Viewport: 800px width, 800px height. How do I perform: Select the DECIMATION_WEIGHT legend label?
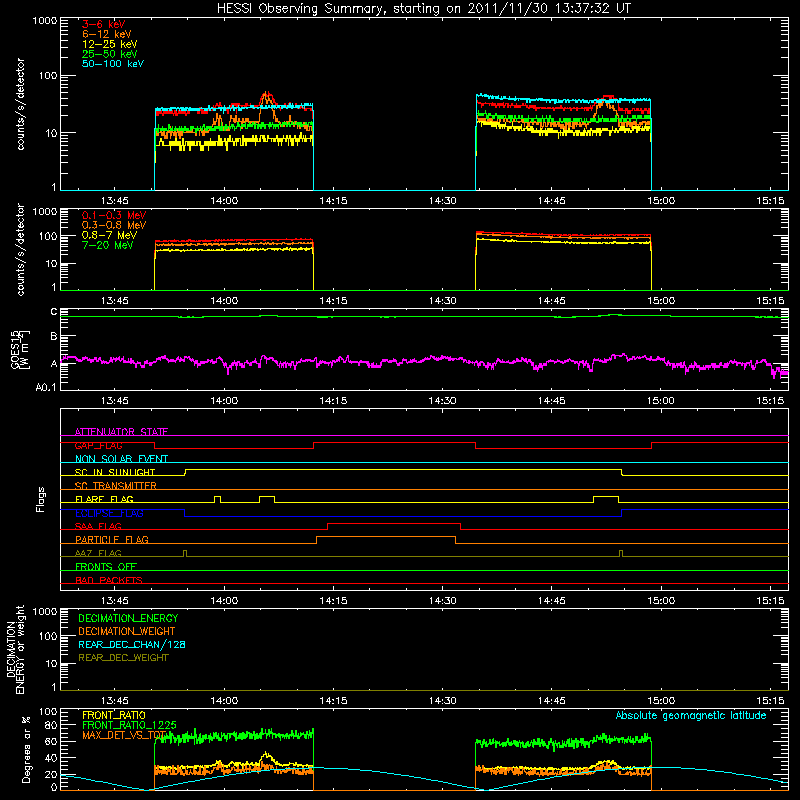(127, 631)
